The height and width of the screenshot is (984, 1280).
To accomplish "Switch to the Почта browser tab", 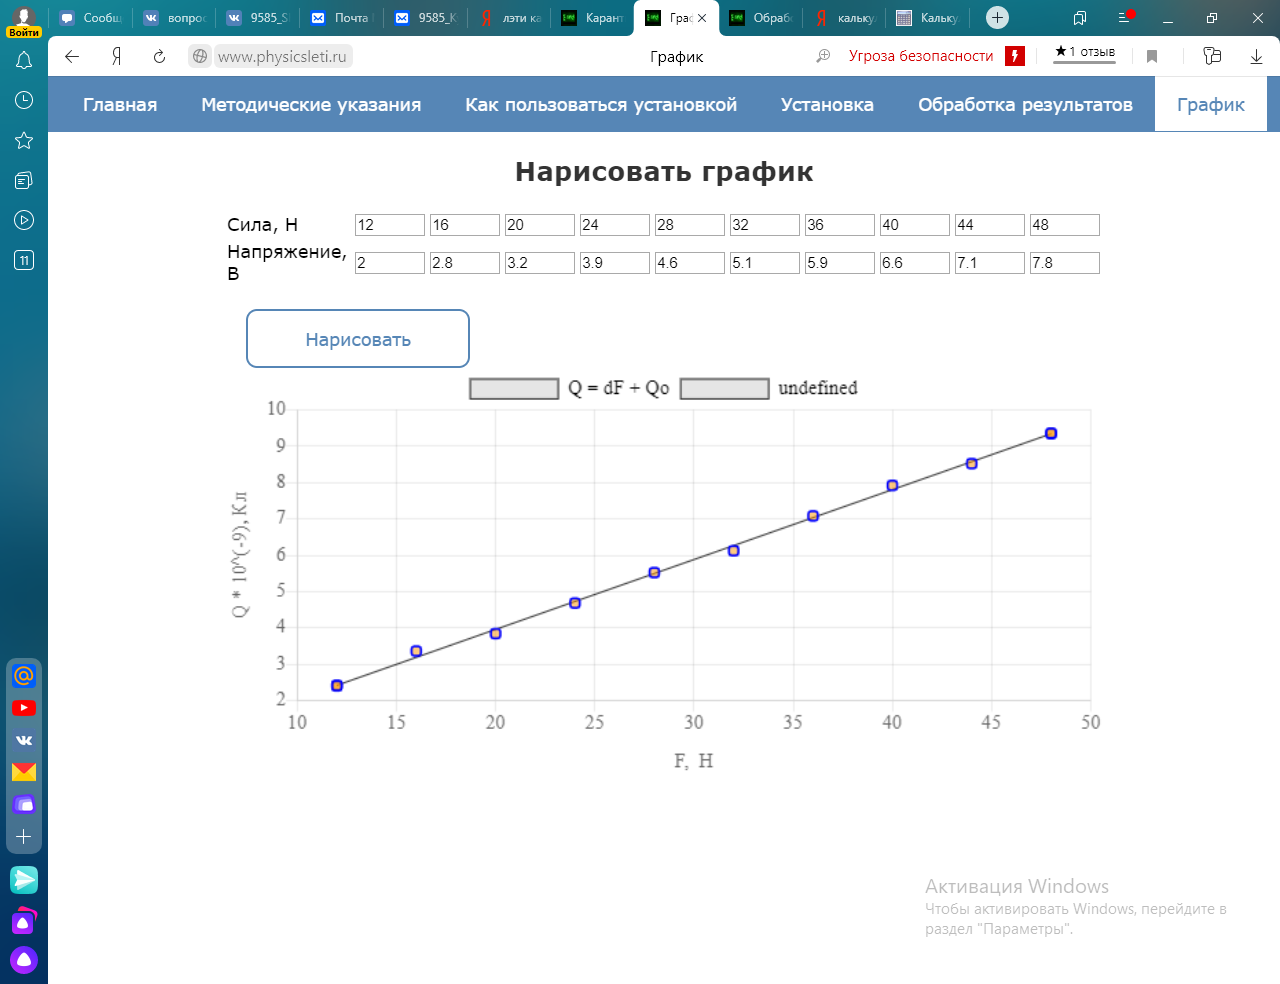I will [341, 18].
